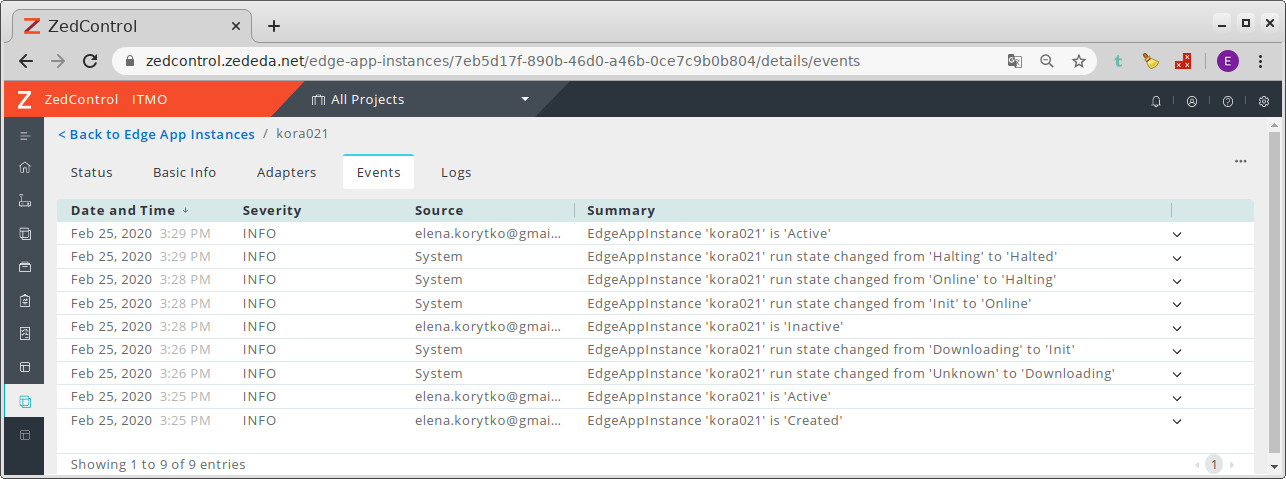Click the ZedControl Z logo

tap(25, 100)
